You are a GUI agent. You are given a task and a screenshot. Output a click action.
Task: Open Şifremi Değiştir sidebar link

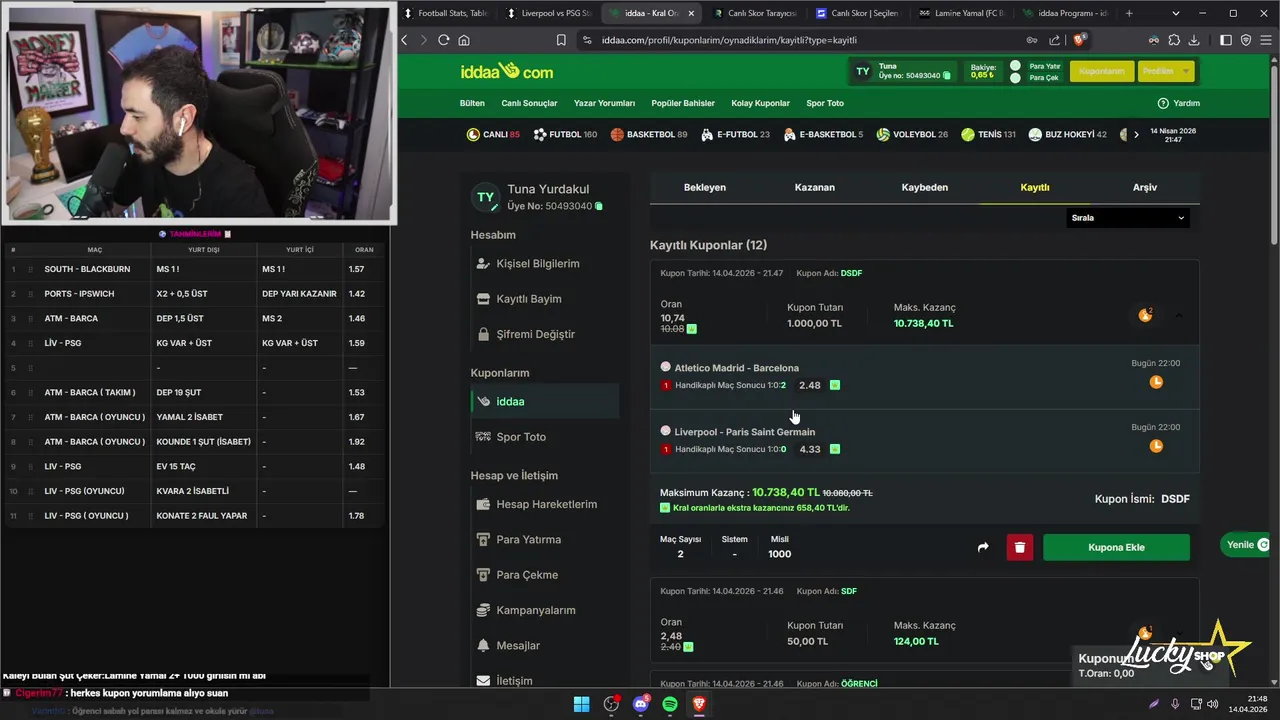(x=535, y=334)
